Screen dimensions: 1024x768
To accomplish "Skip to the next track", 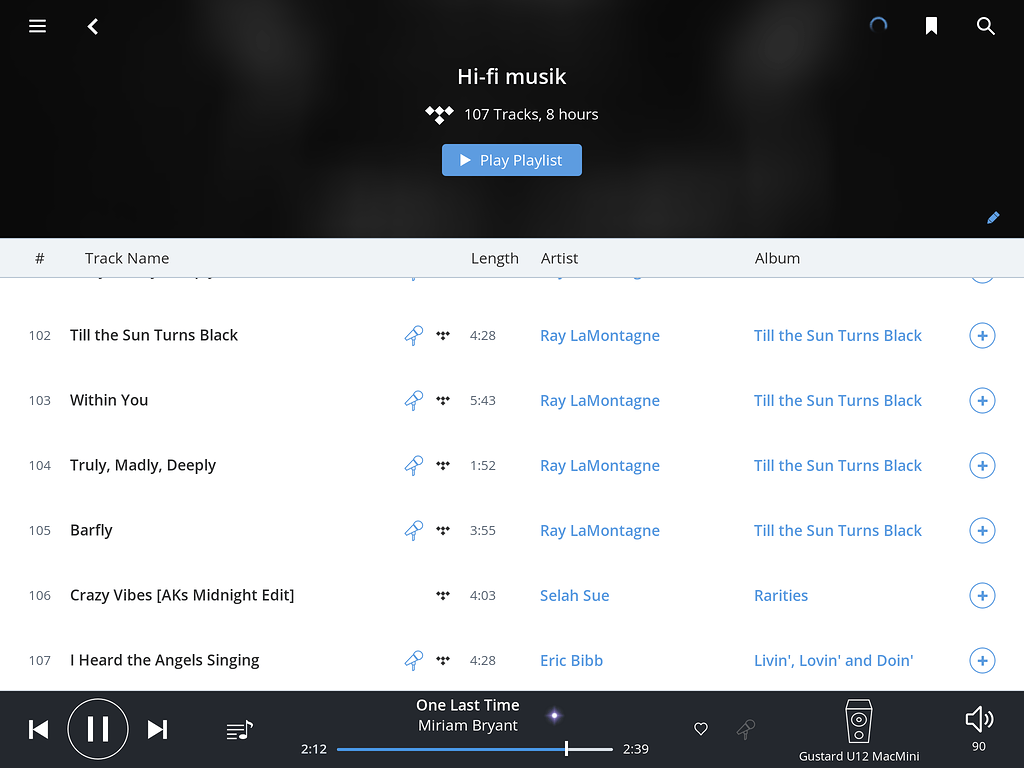I will [157, 729].
